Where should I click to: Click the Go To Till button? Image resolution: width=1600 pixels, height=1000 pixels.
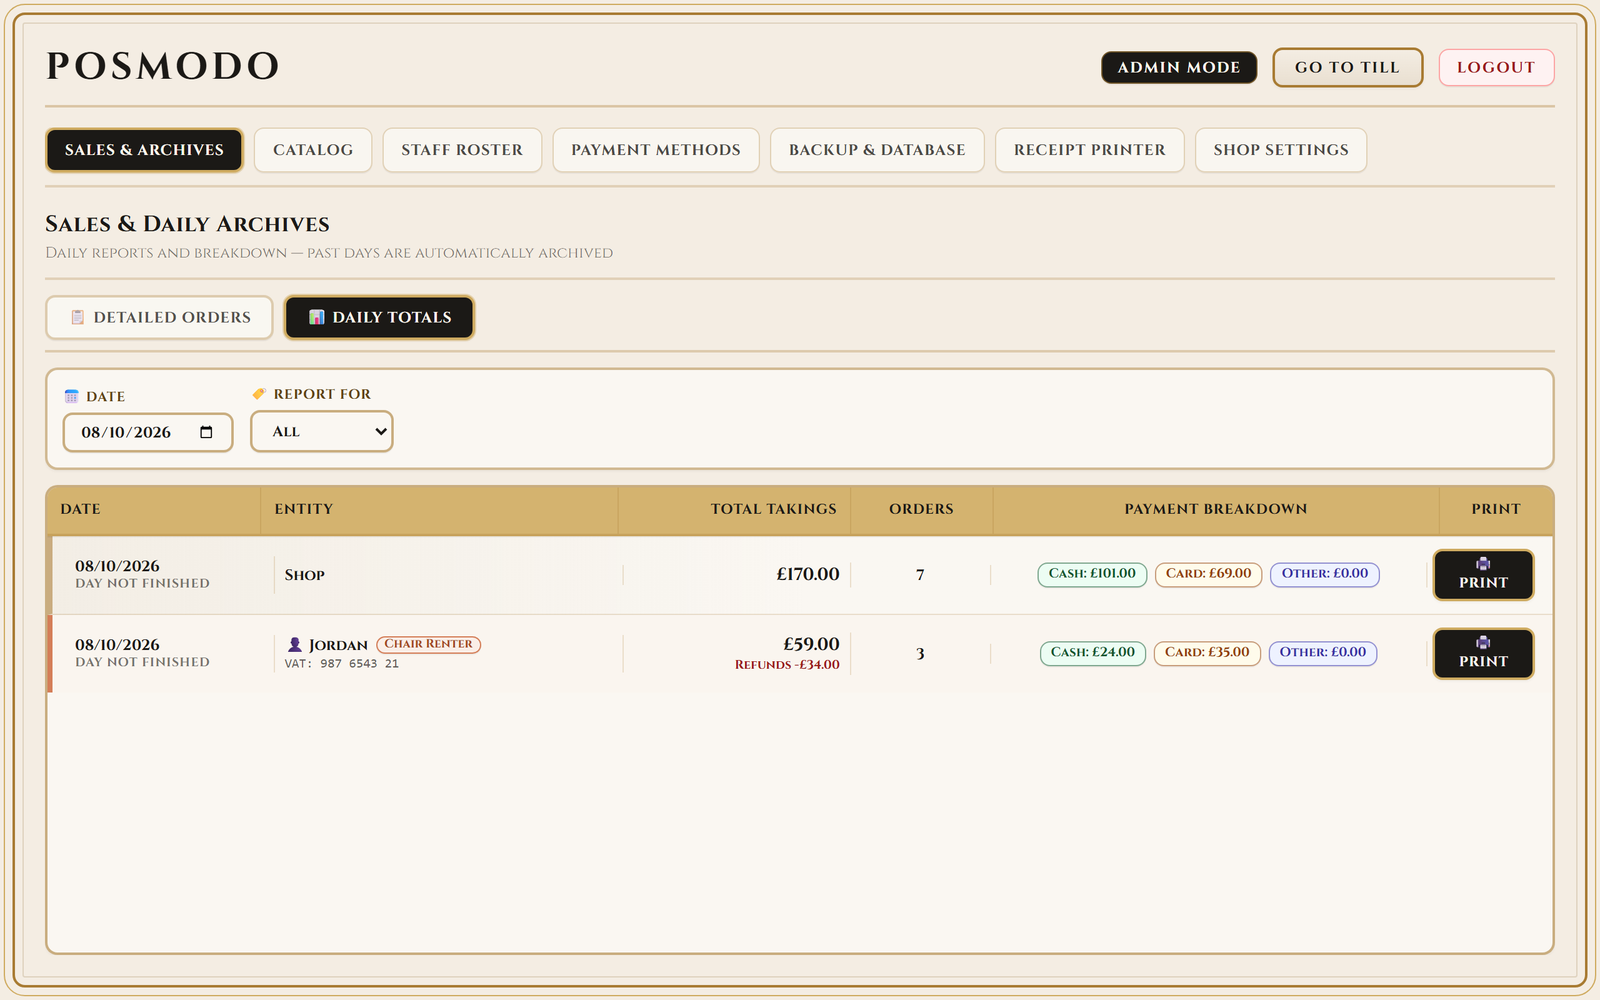coord(1347,67)
